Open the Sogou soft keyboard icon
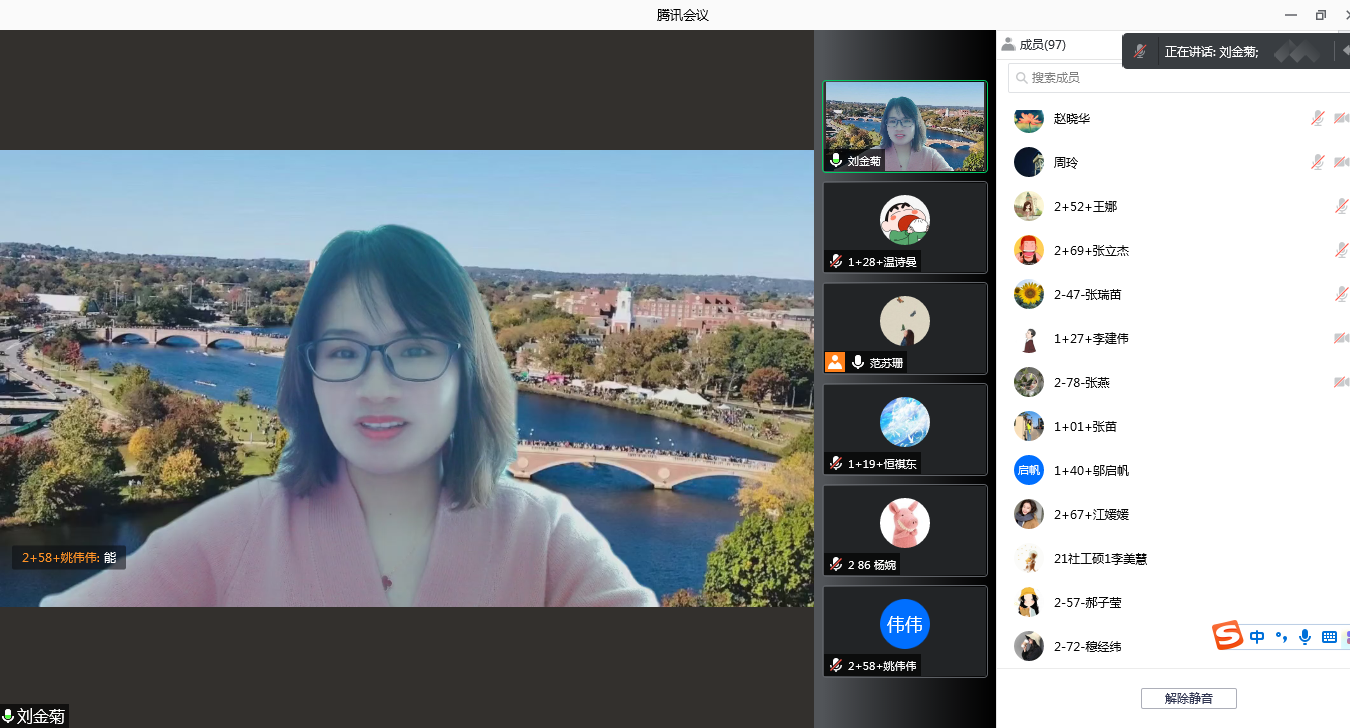This screenshot has width=1350, height=728. coord(1329,637)
